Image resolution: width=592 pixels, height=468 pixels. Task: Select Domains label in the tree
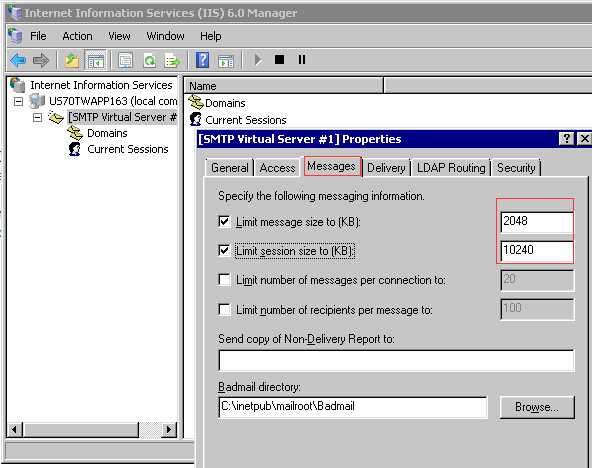107,133
